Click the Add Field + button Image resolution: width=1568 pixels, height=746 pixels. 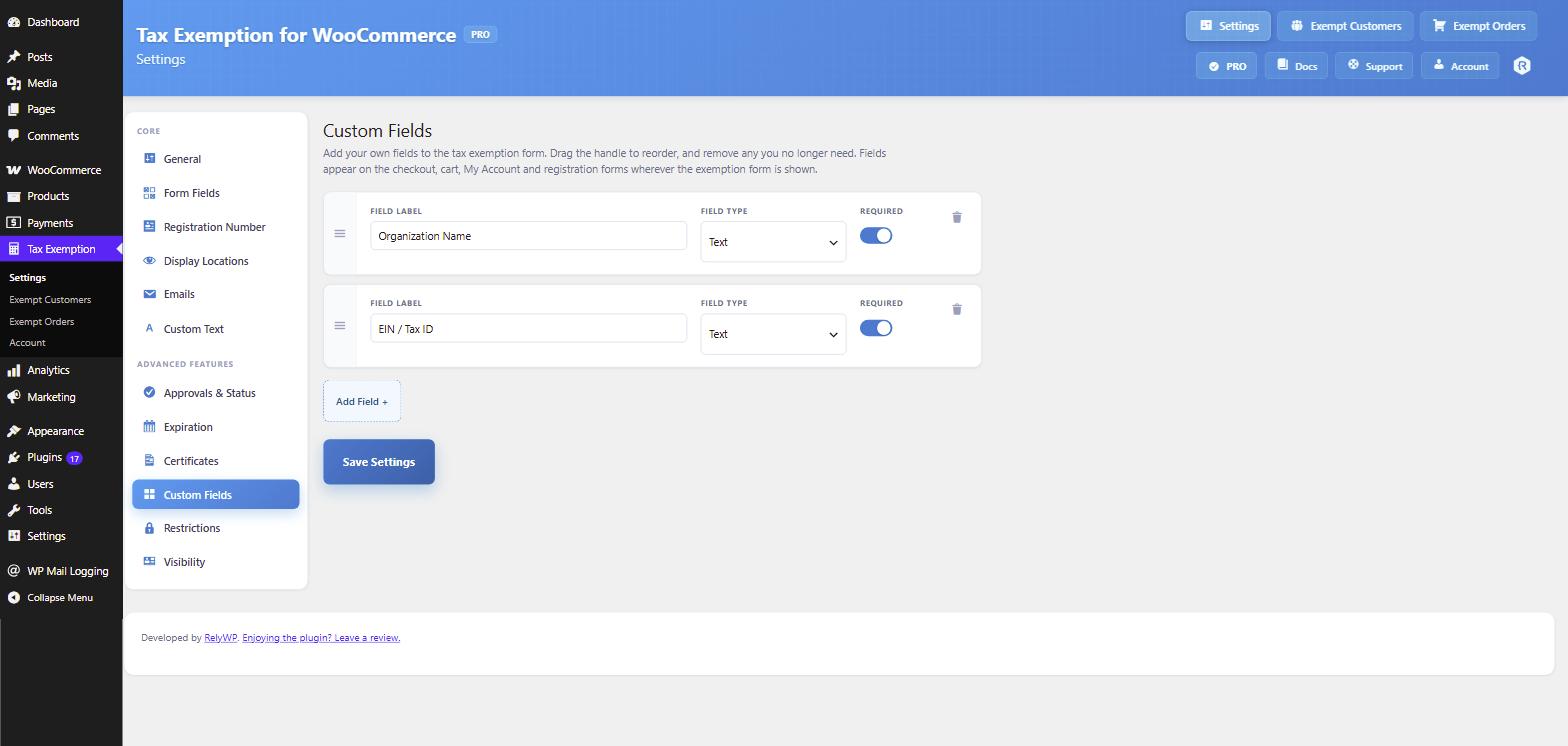click(362, 401)
